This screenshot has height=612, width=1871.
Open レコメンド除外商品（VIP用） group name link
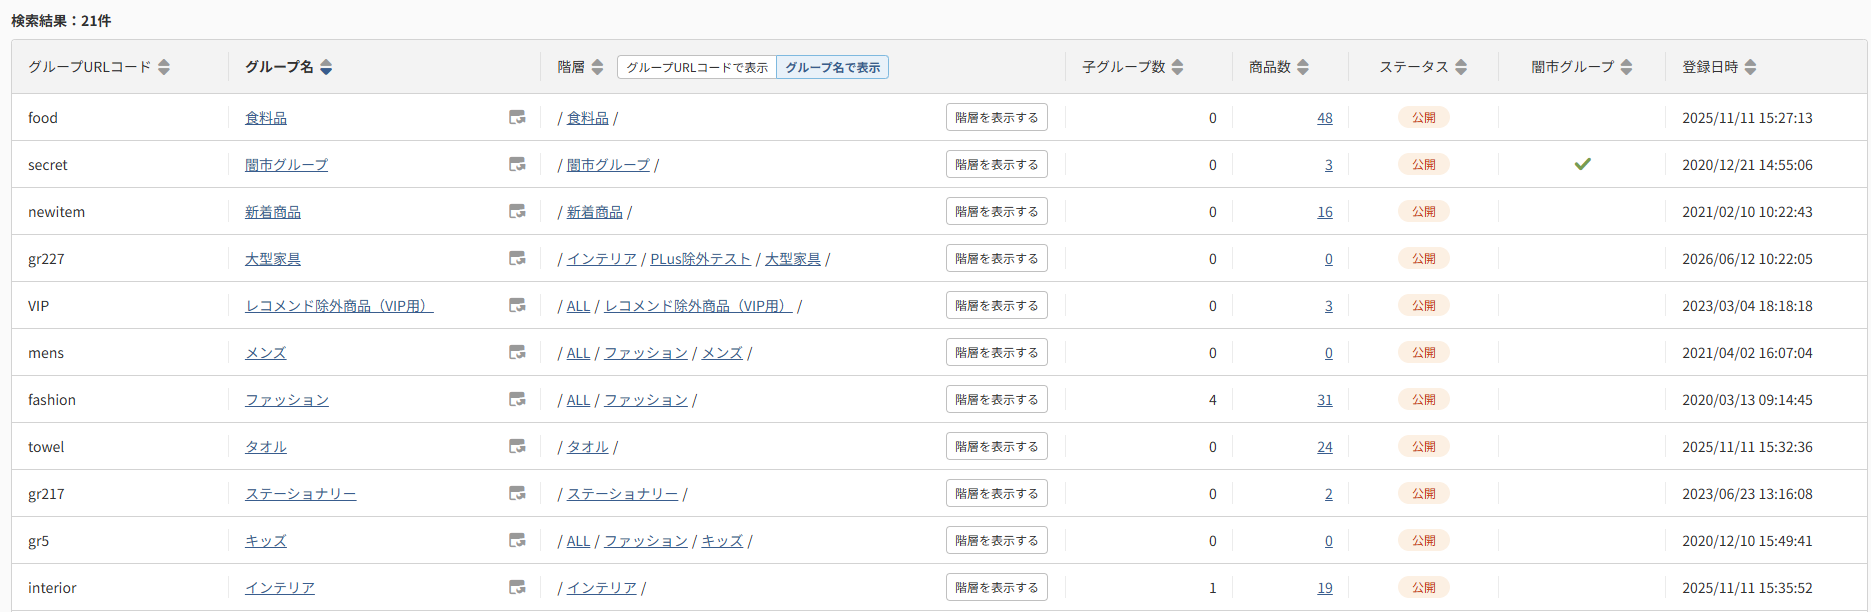(x=339, y=306)
